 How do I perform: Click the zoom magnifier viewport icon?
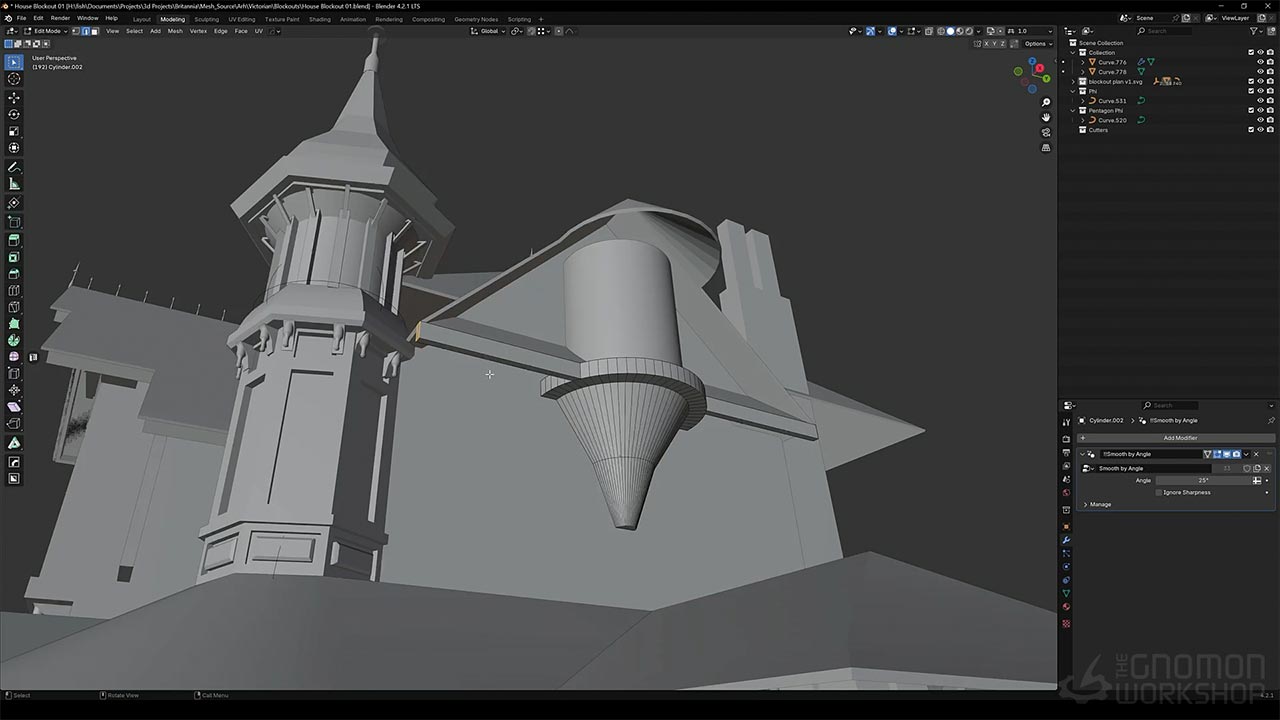pos(1046,102)
